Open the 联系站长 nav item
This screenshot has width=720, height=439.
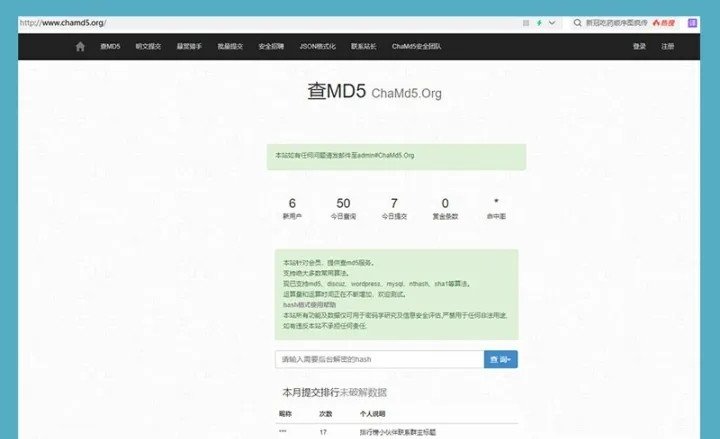coord(364,46)
